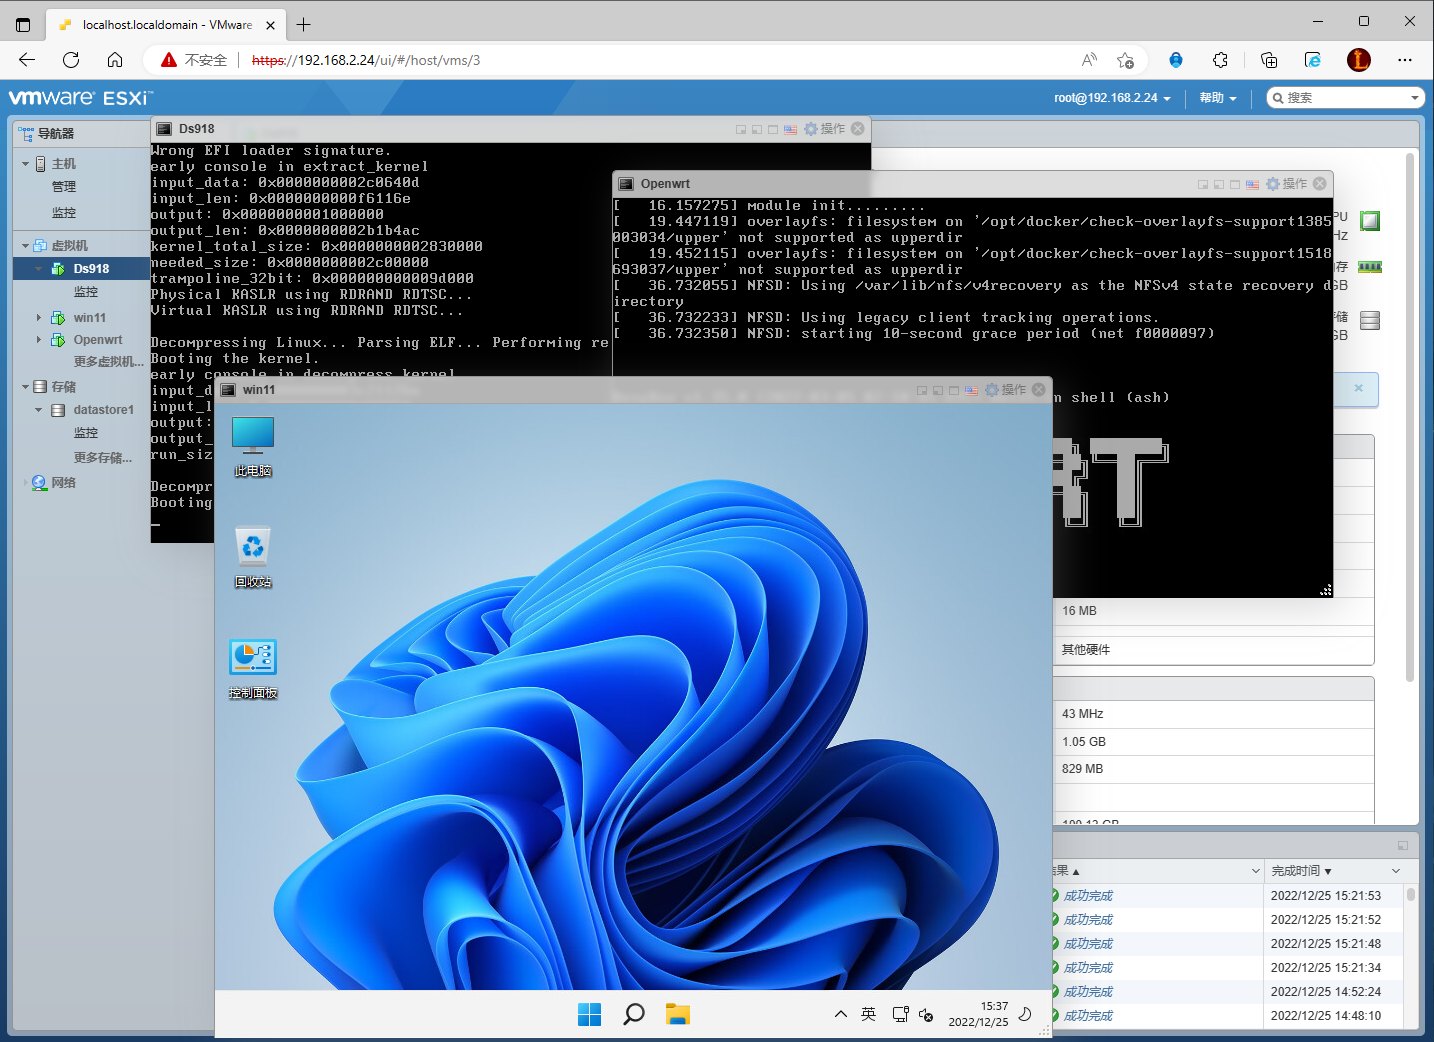Click 导航器 navigator panel icon
1434x1042 pixels.
[26, 133]
